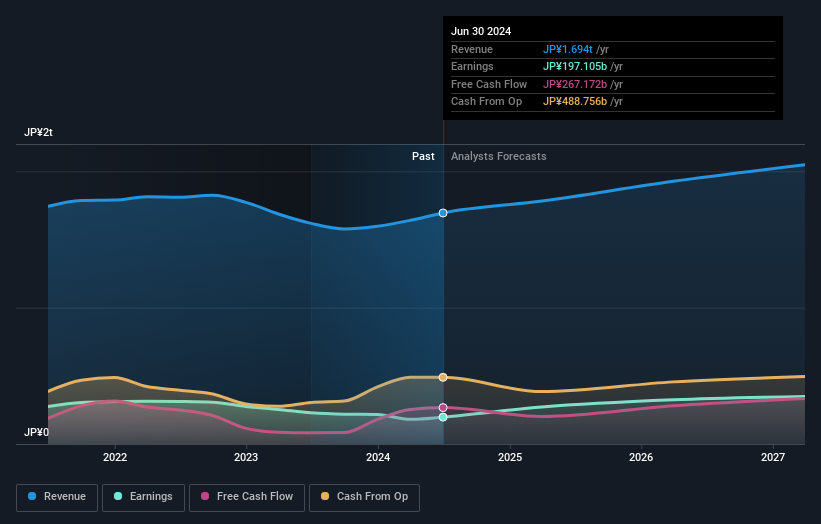Click the 2024 x-axis label
Screen dimensions: 821x524
378,458
